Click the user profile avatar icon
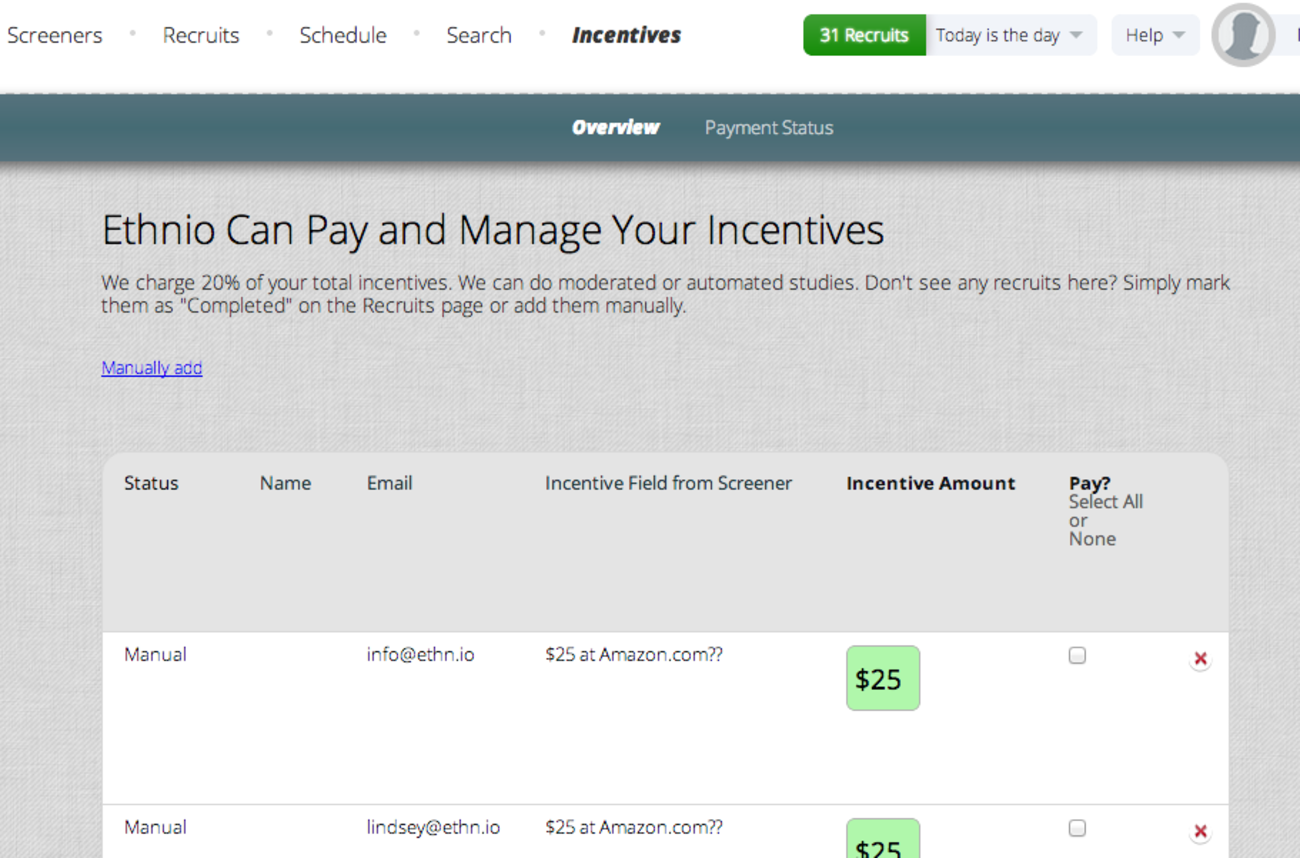 [x=1242, y=35]
